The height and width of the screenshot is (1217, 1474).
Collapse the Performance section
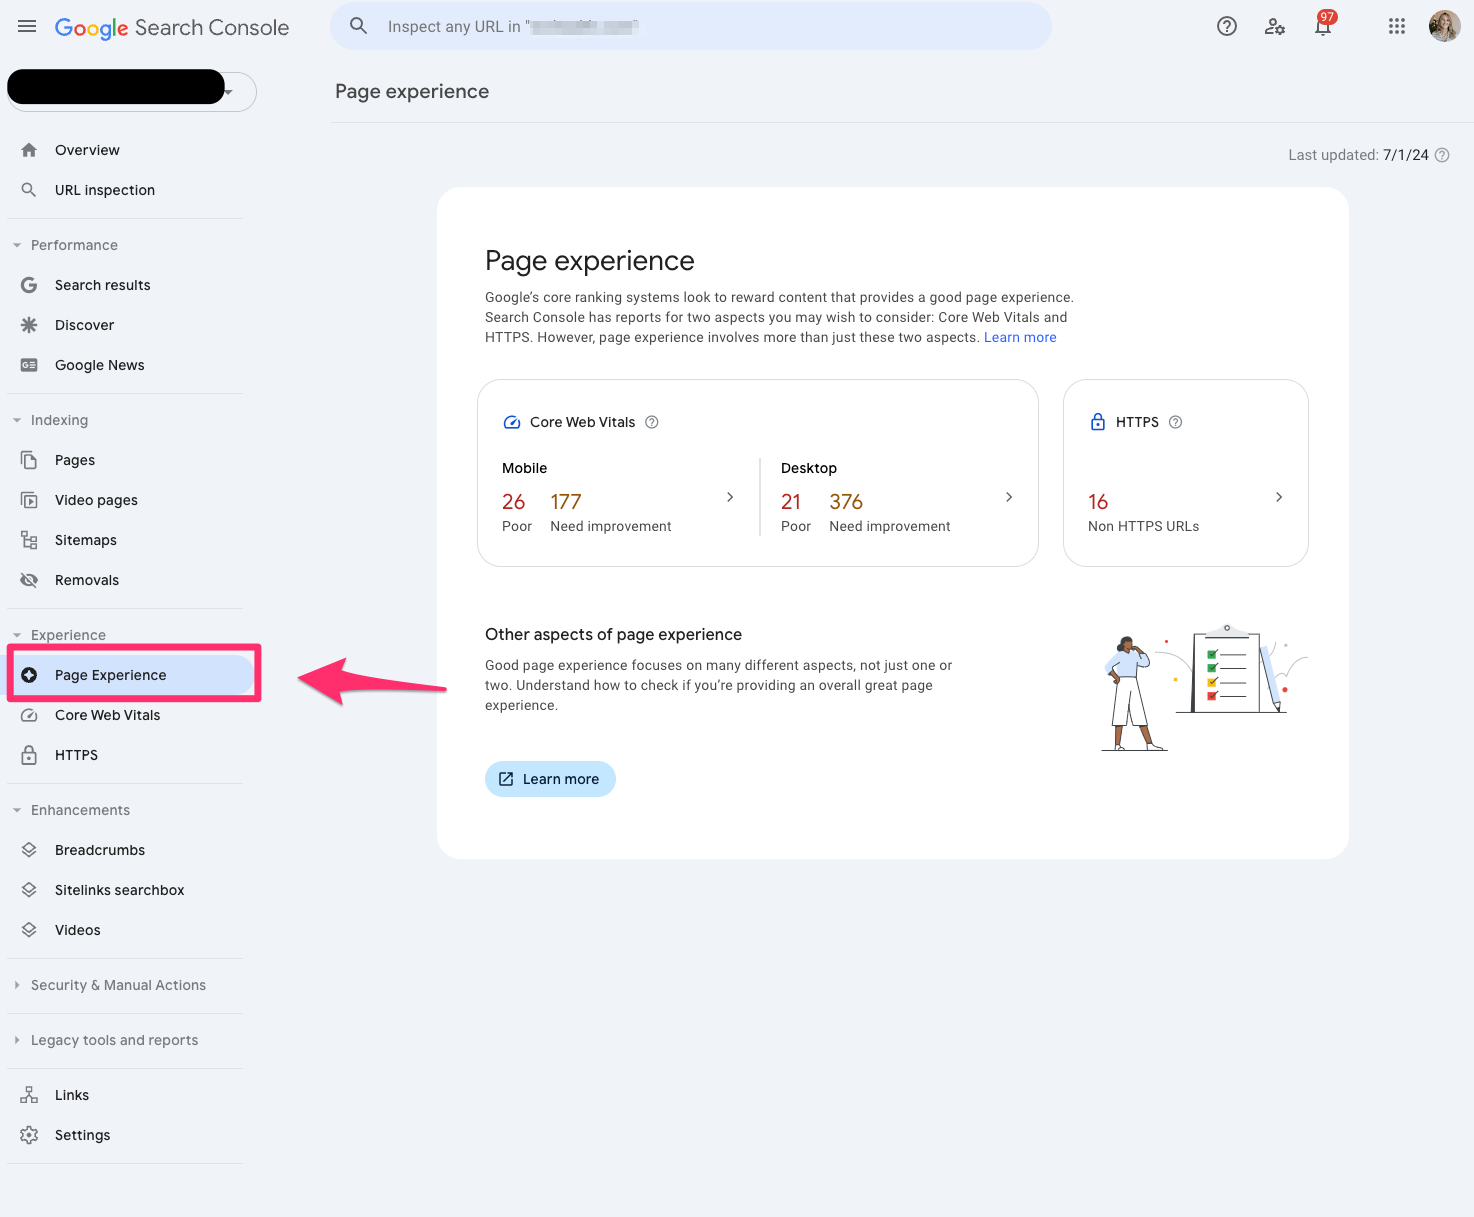click(17, 245)
